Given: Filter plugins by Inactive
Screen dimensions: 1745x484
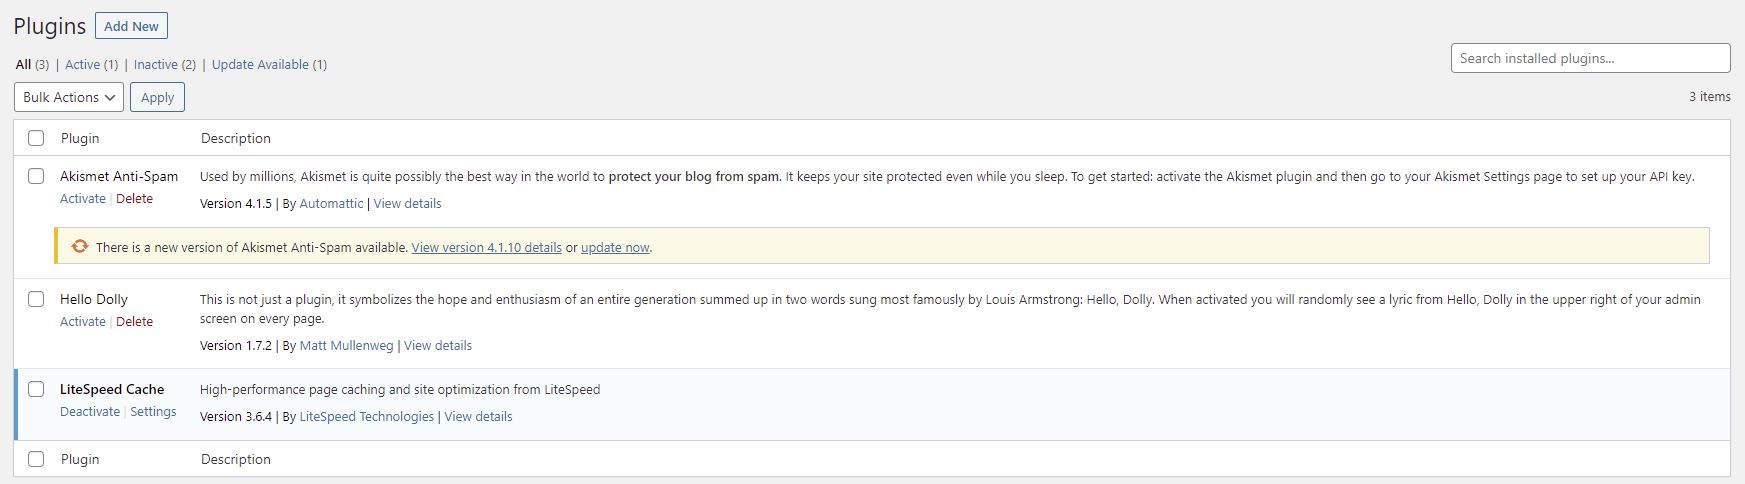Looking at the screenshot, I should pyautogui.click(x=156, y=64).
